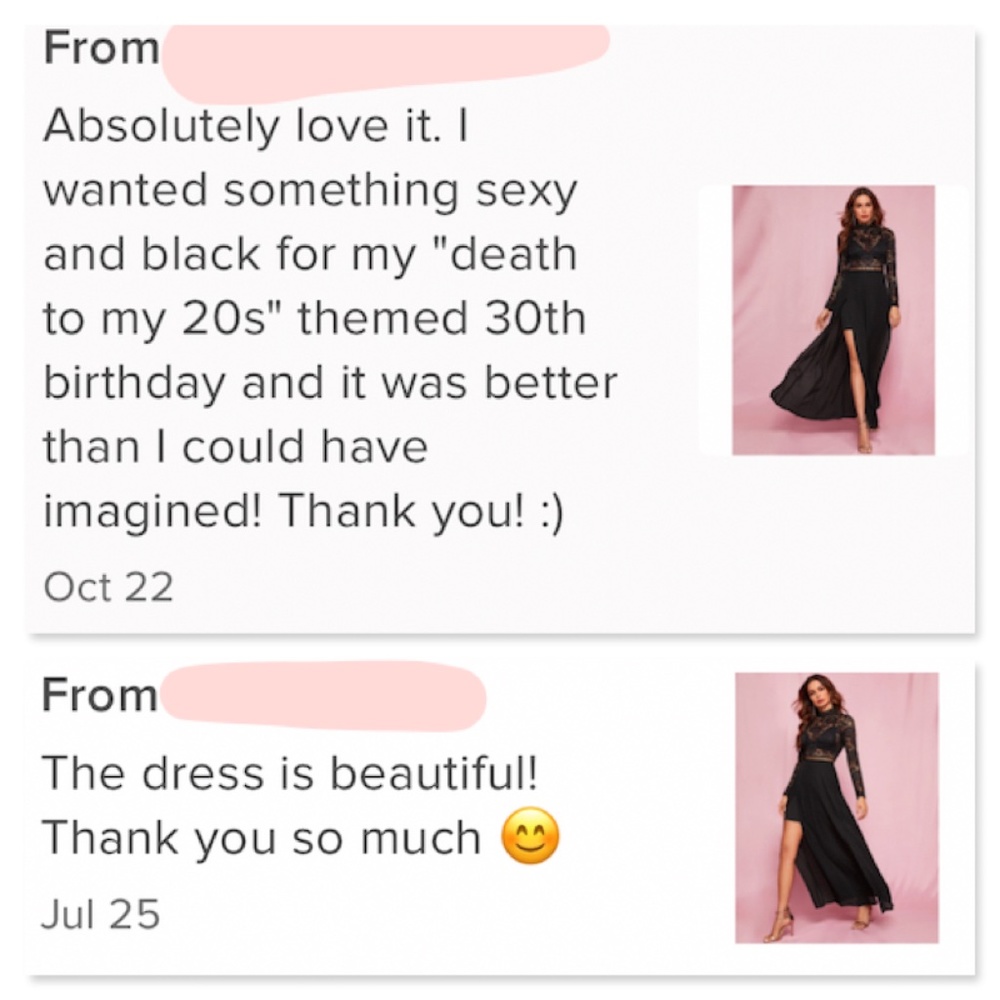Click the "Thank you so much" line
The height and width of the screenshot is (1000, 1000).
point(261,838)
